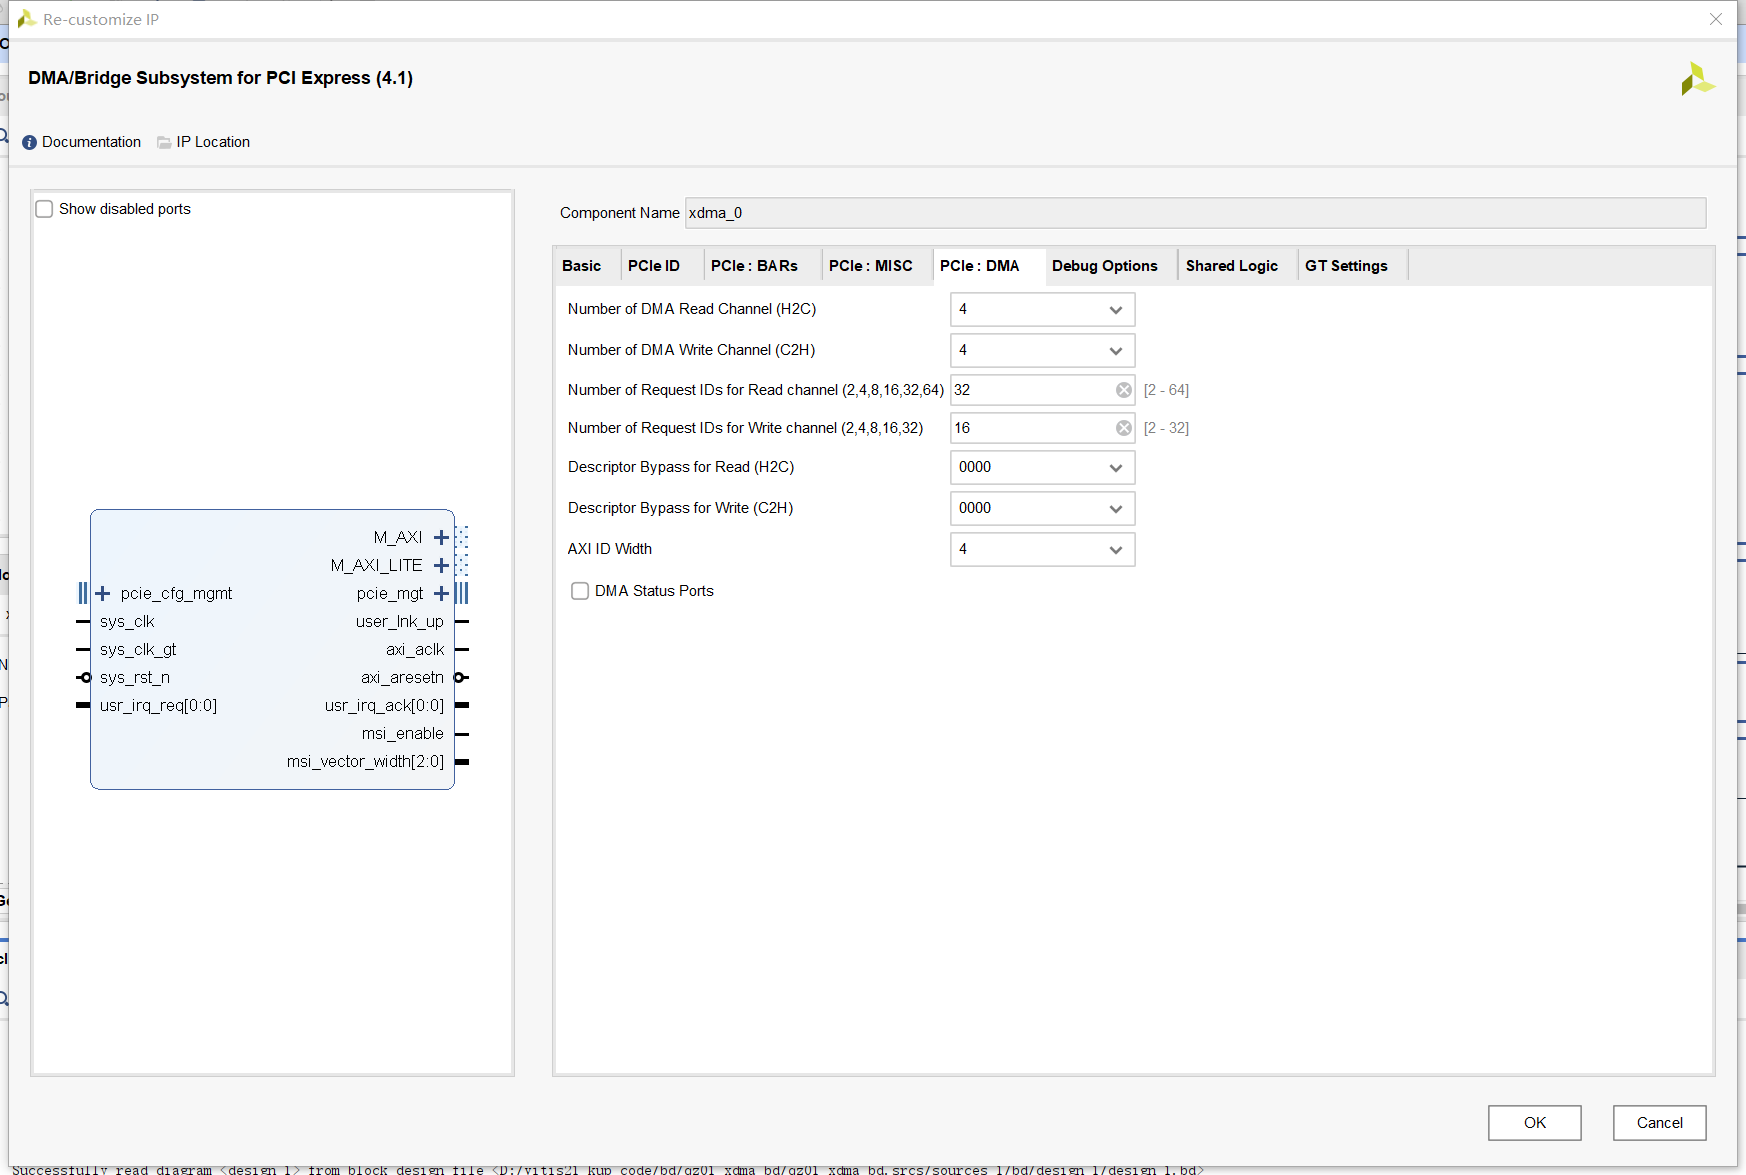Expand the pcie_mgt interface plus icon

(441, 594)
